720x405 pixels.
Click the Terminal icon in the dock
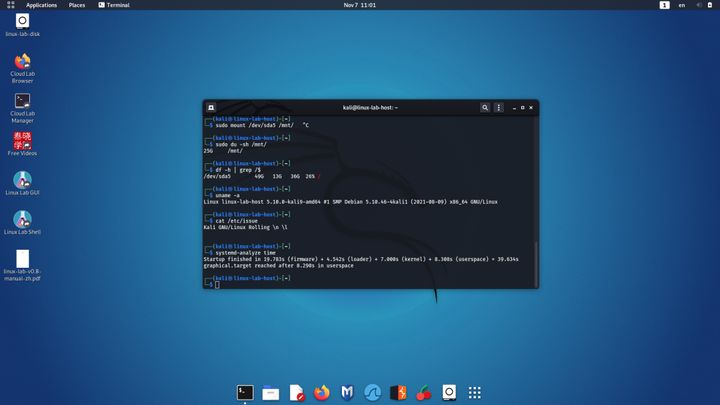point(245,393)
